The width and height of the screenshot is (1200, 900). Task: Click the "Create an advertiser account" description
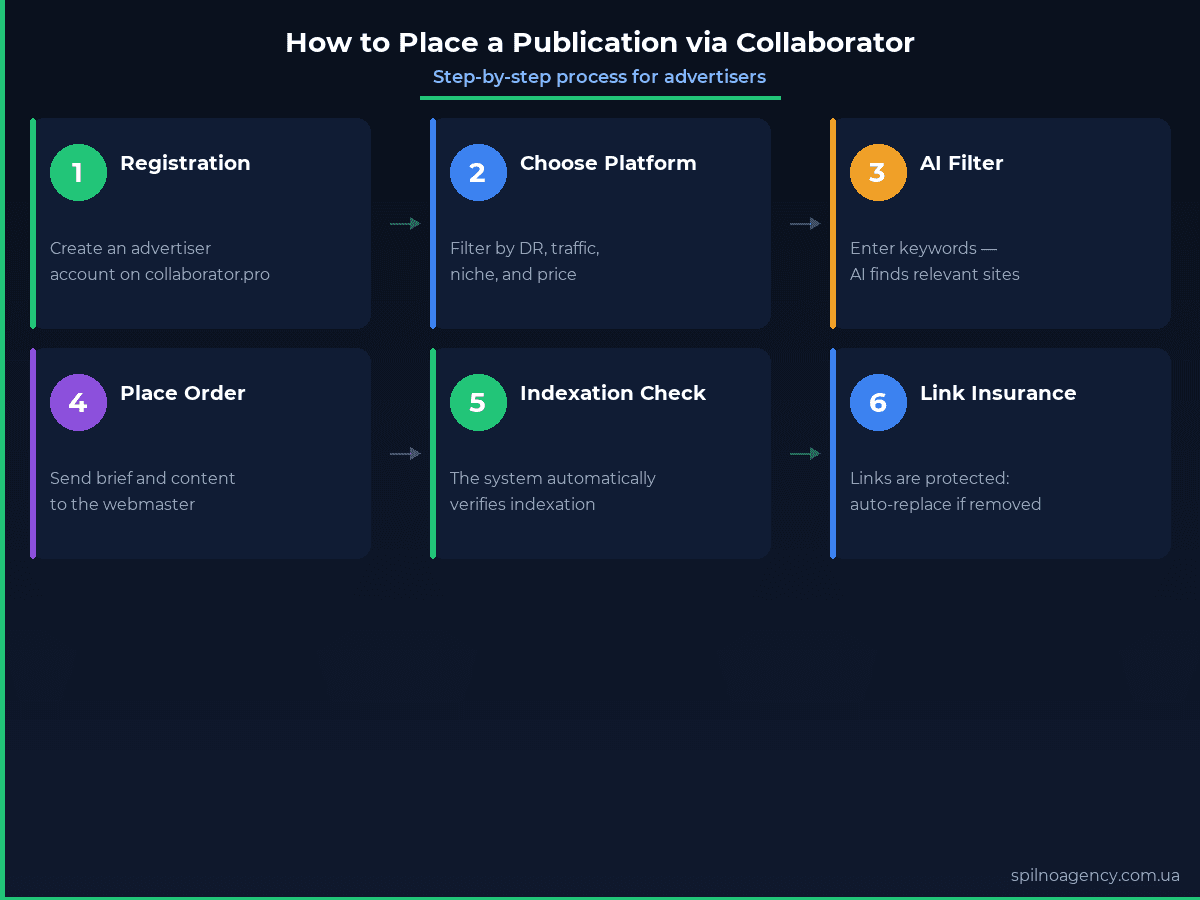pyautogui.click(x=160, y=261)
